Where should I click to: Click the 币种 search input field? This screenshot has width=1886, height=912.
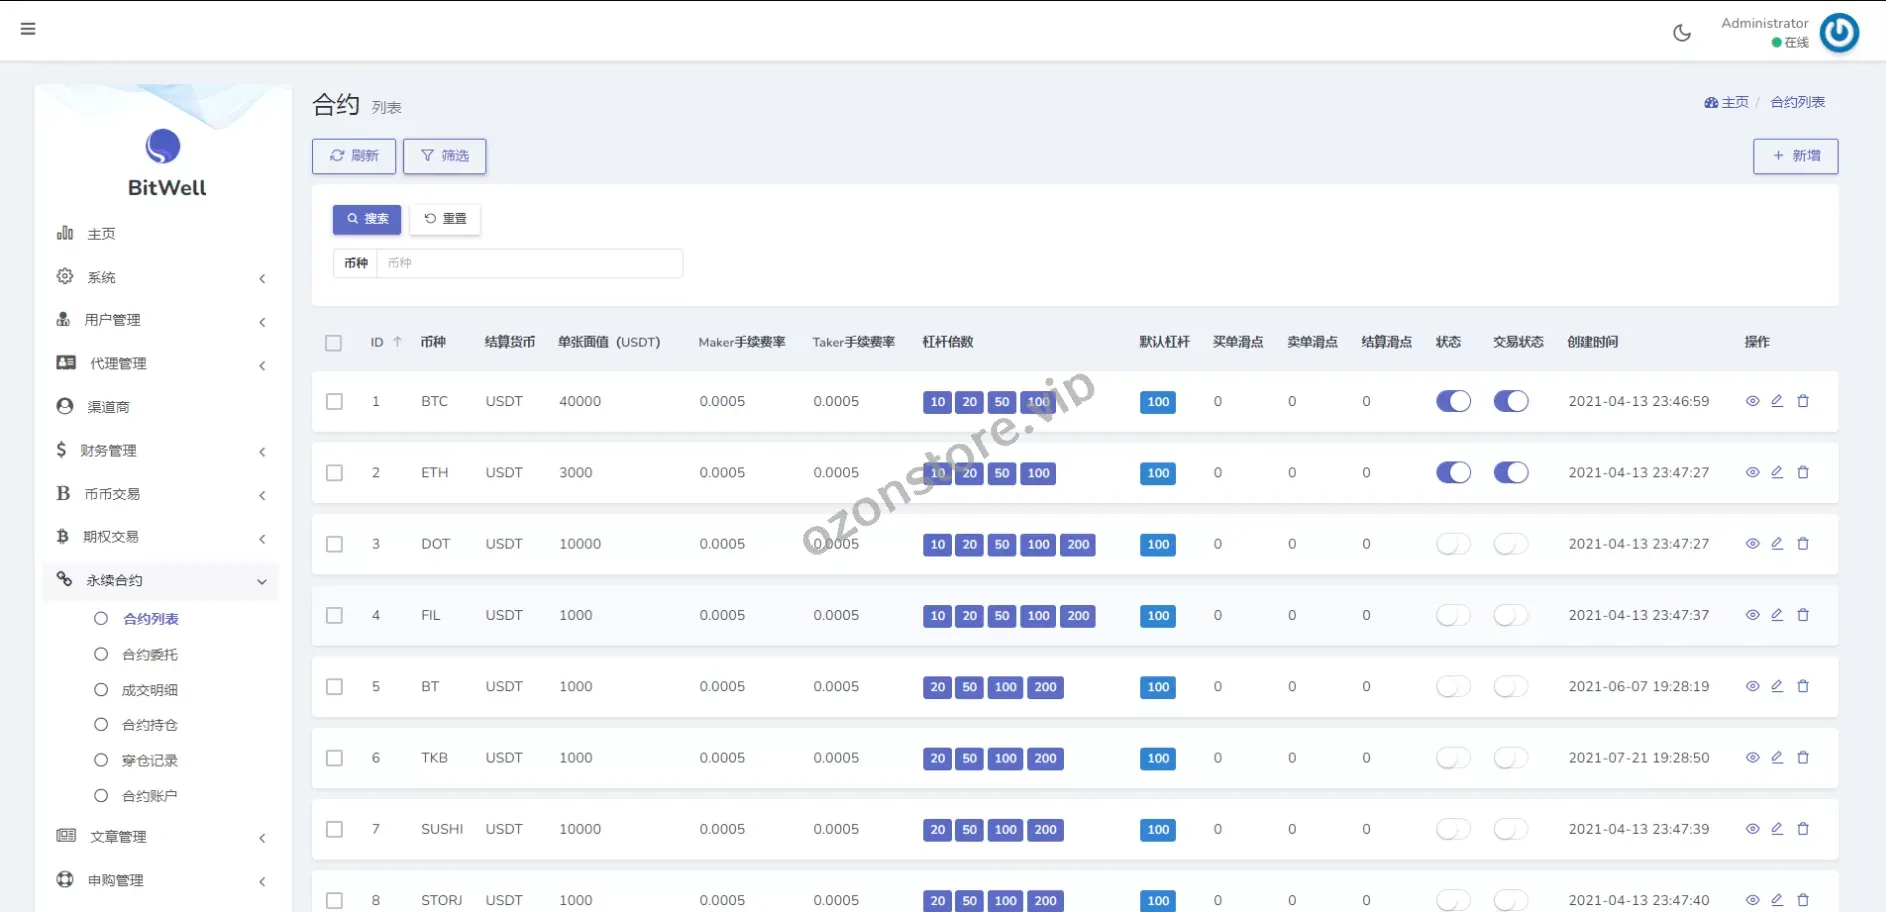pyautogui.click(x=529, y=263)
